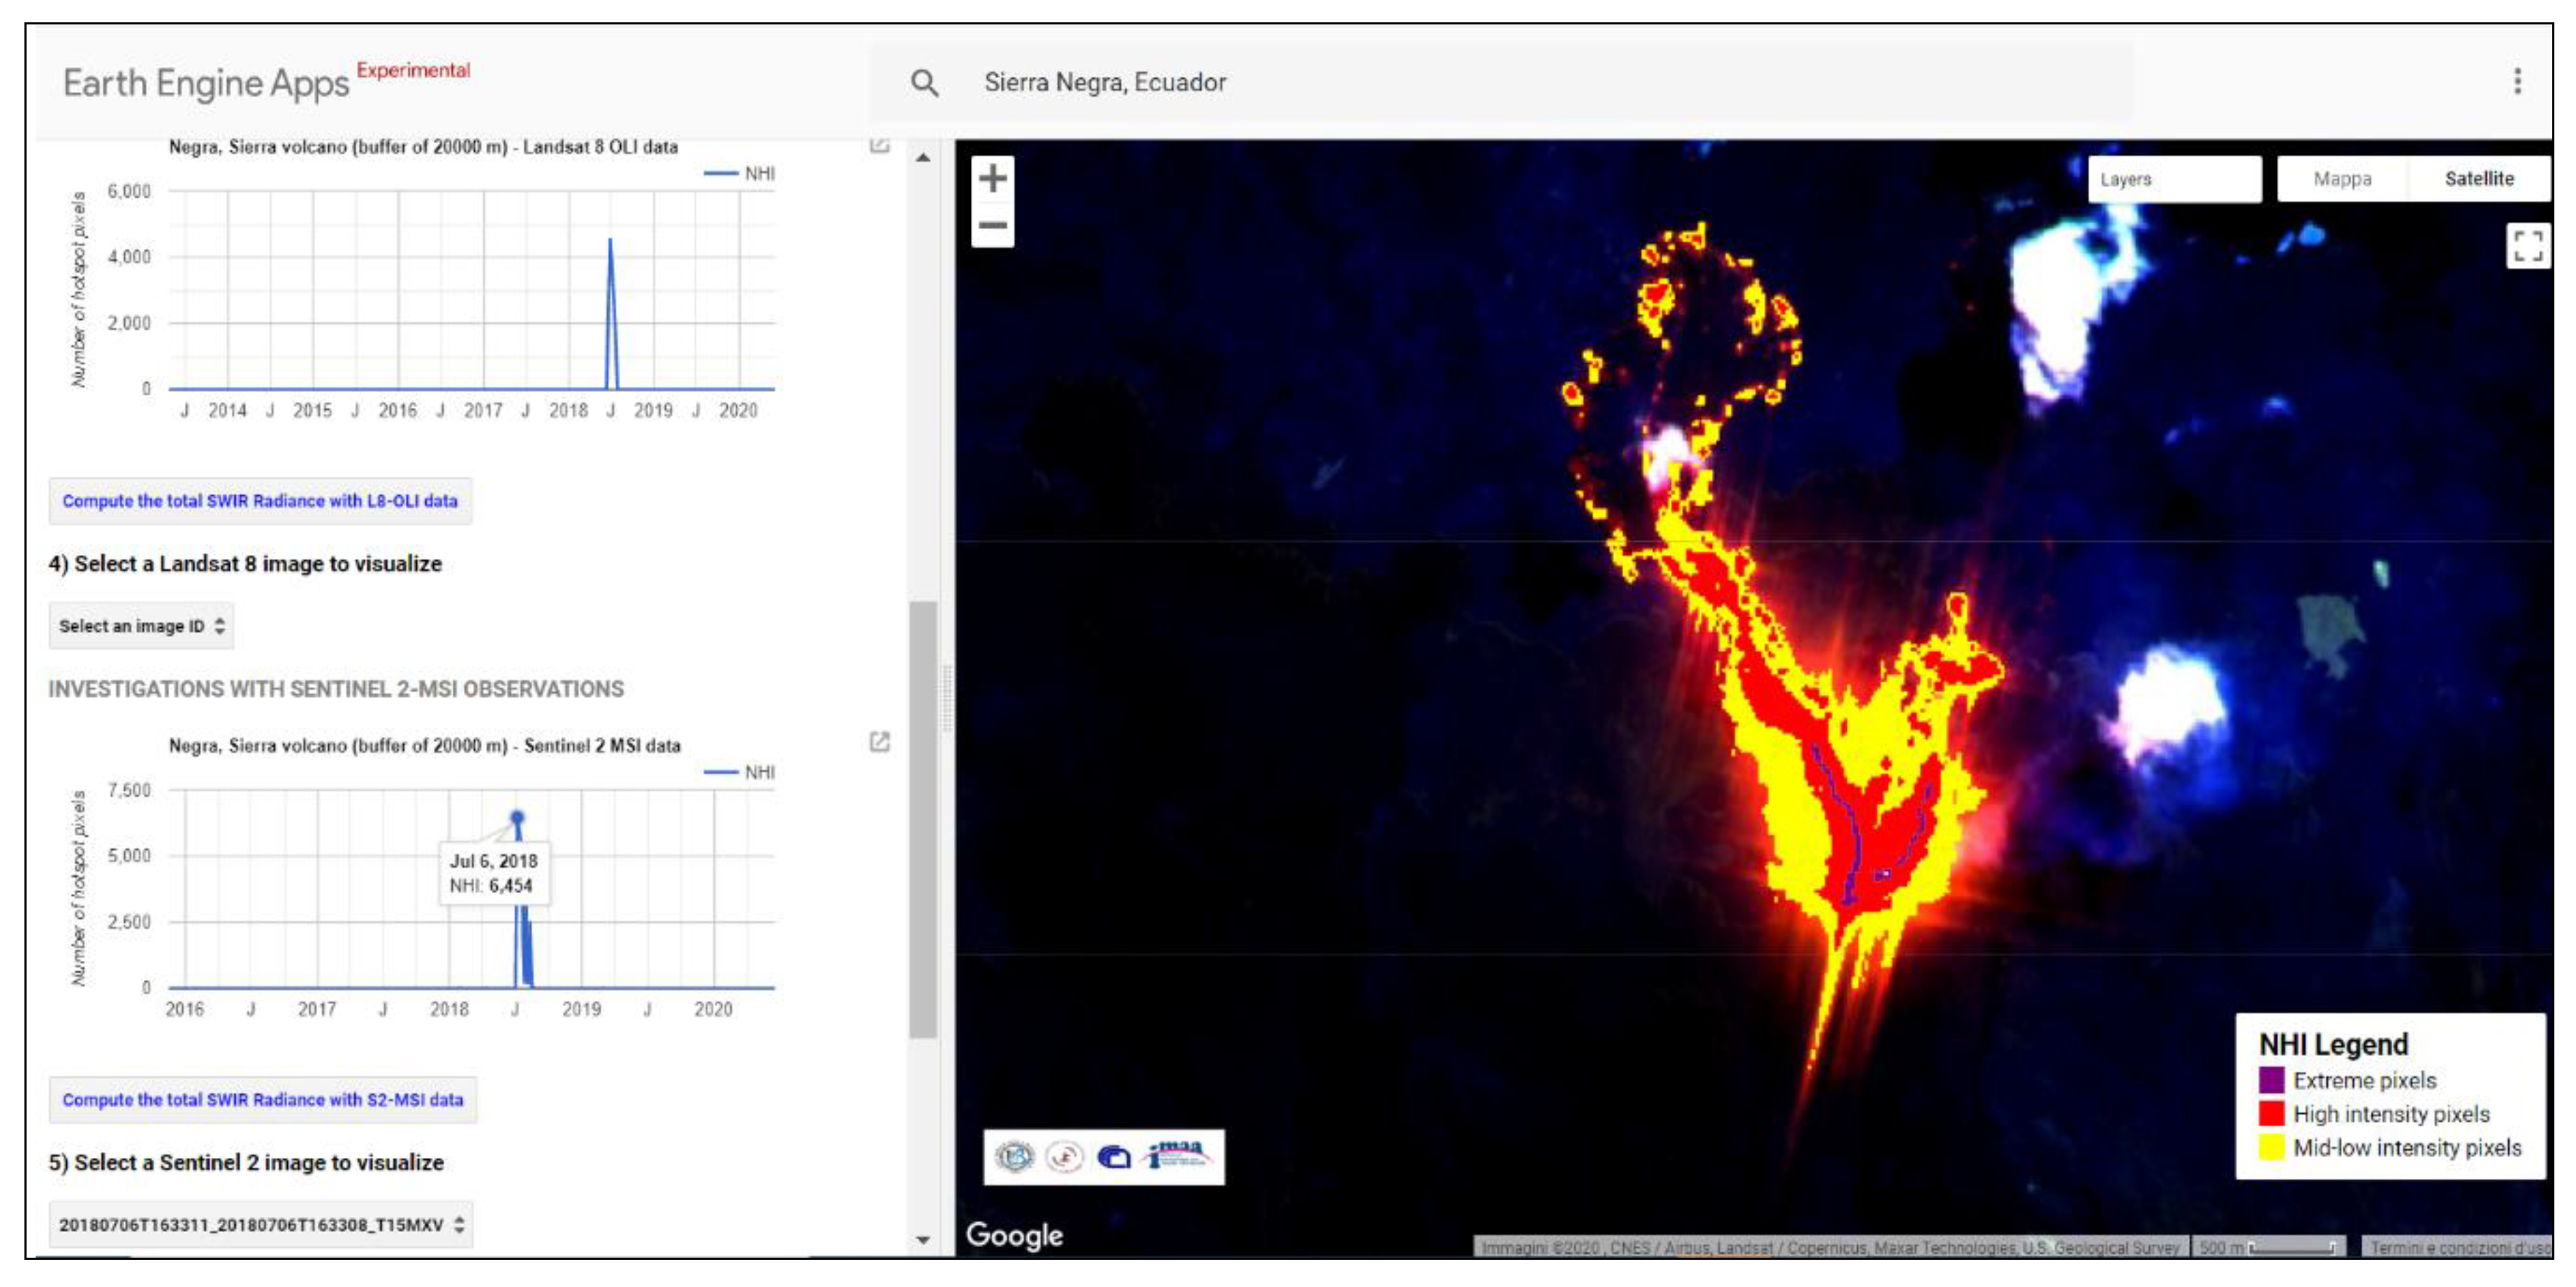
Task: Open the Layers control
Action: [2173, 180]
